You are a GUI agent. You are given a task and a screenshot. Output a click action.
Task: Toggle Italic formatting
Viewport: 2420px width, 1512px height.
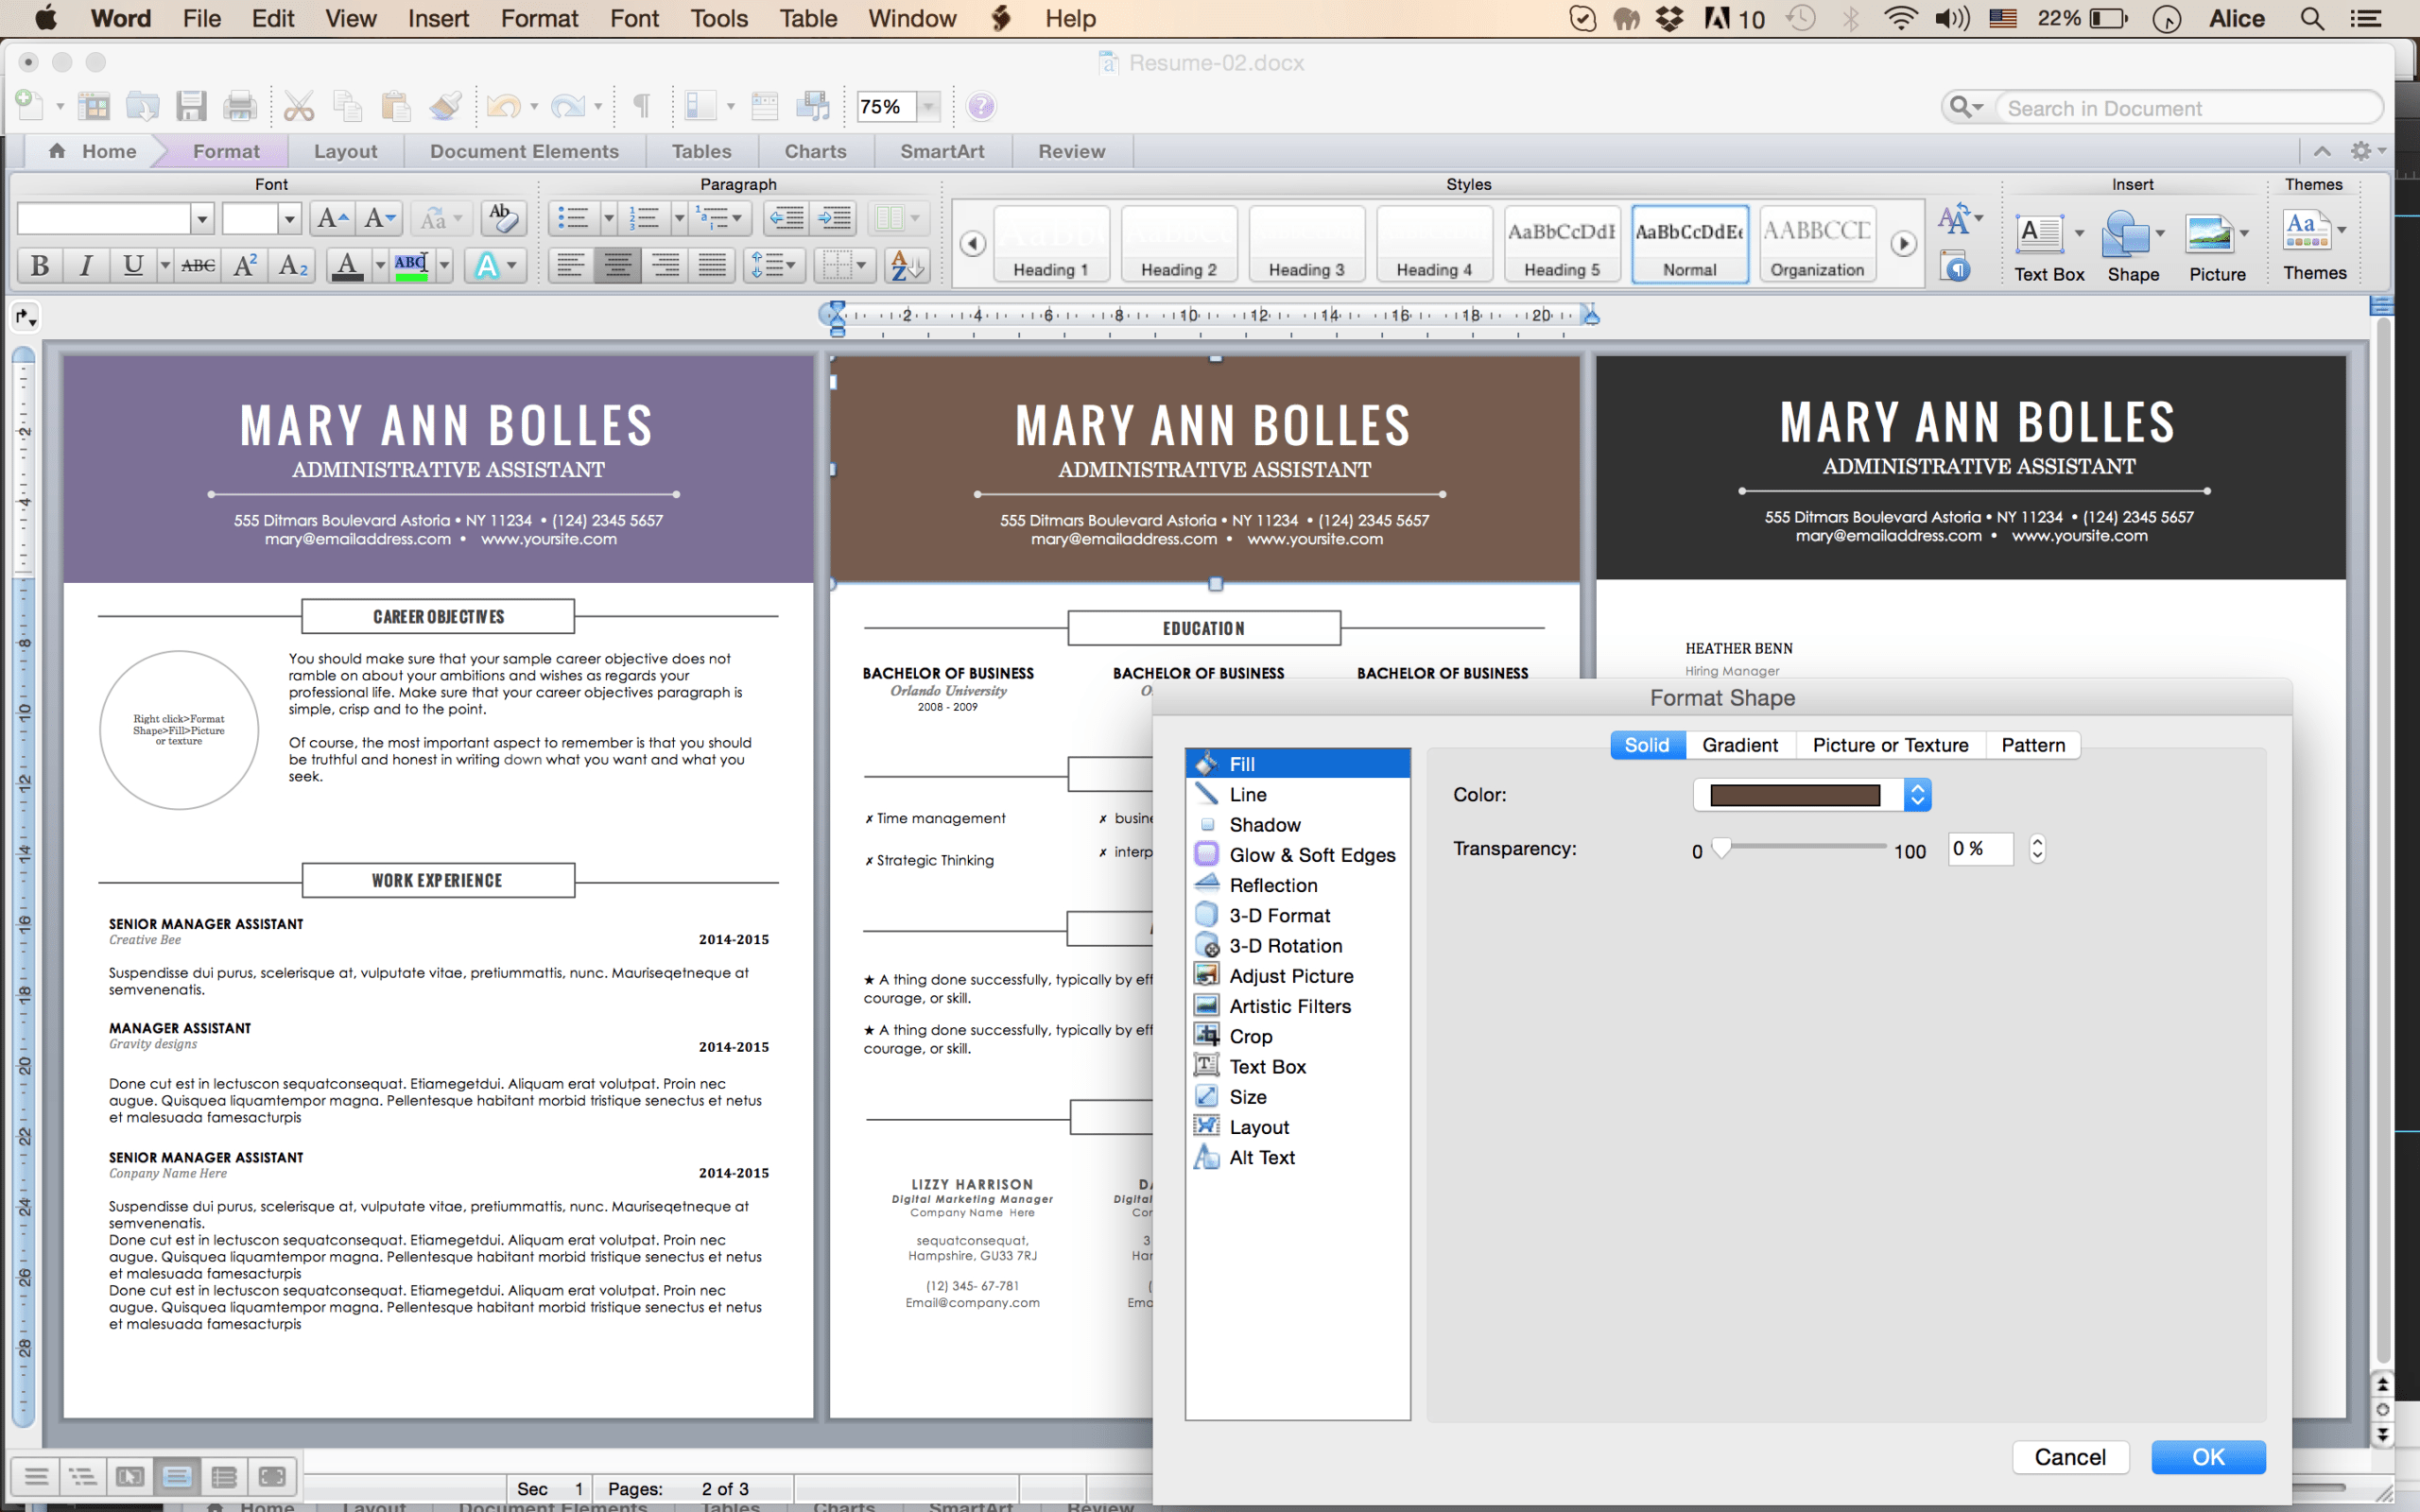pos(86,265)
